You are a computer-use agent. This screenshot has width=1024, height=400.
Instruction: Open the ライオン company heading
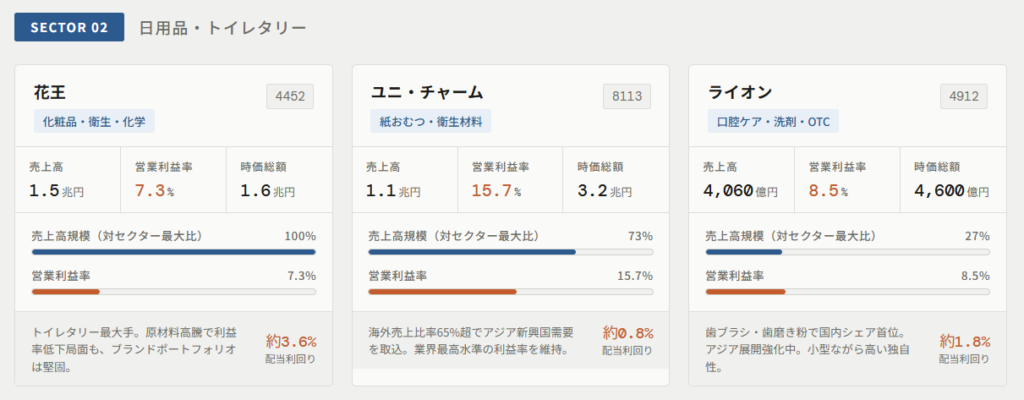[740, 92]
